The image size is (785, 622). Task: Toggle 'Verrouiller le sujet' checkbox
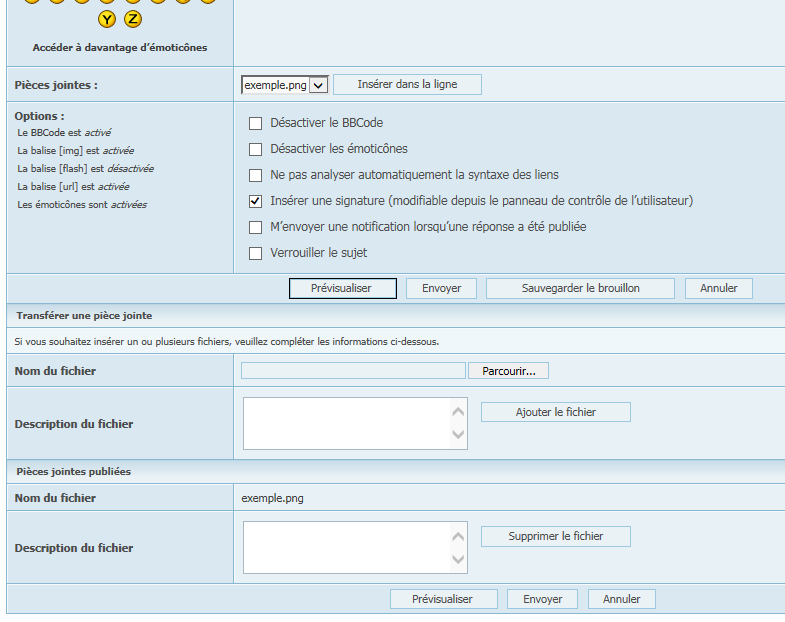click(256, 253)
